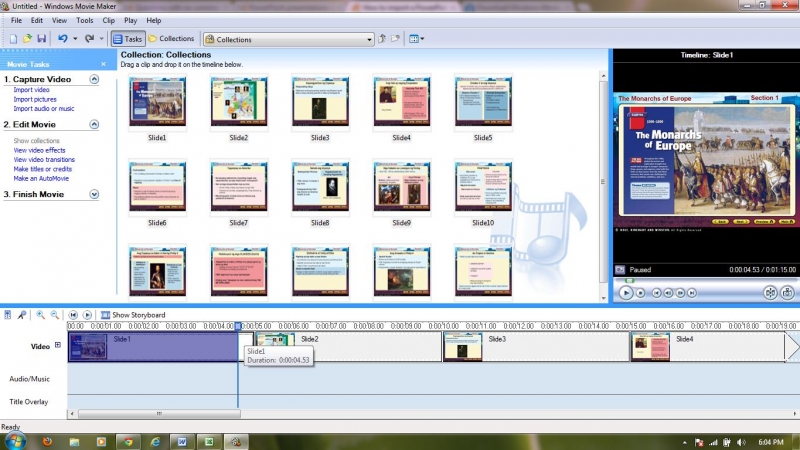Take a picture from the preview
Image resolution: width=800 pixels, height=450 pixels.
point(789,293)
